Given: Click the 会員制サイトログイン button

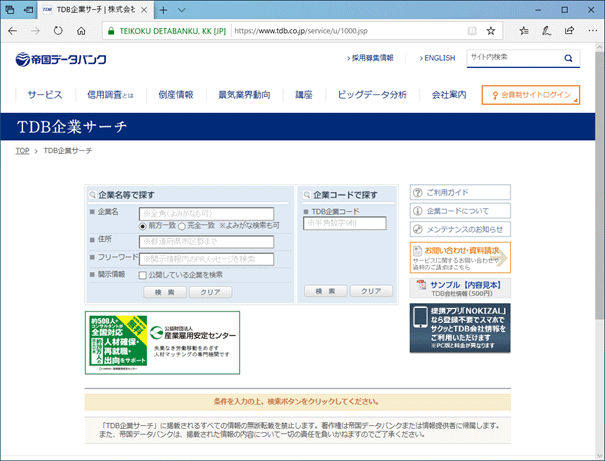Looking at the screenshot, I should point(530,96).
